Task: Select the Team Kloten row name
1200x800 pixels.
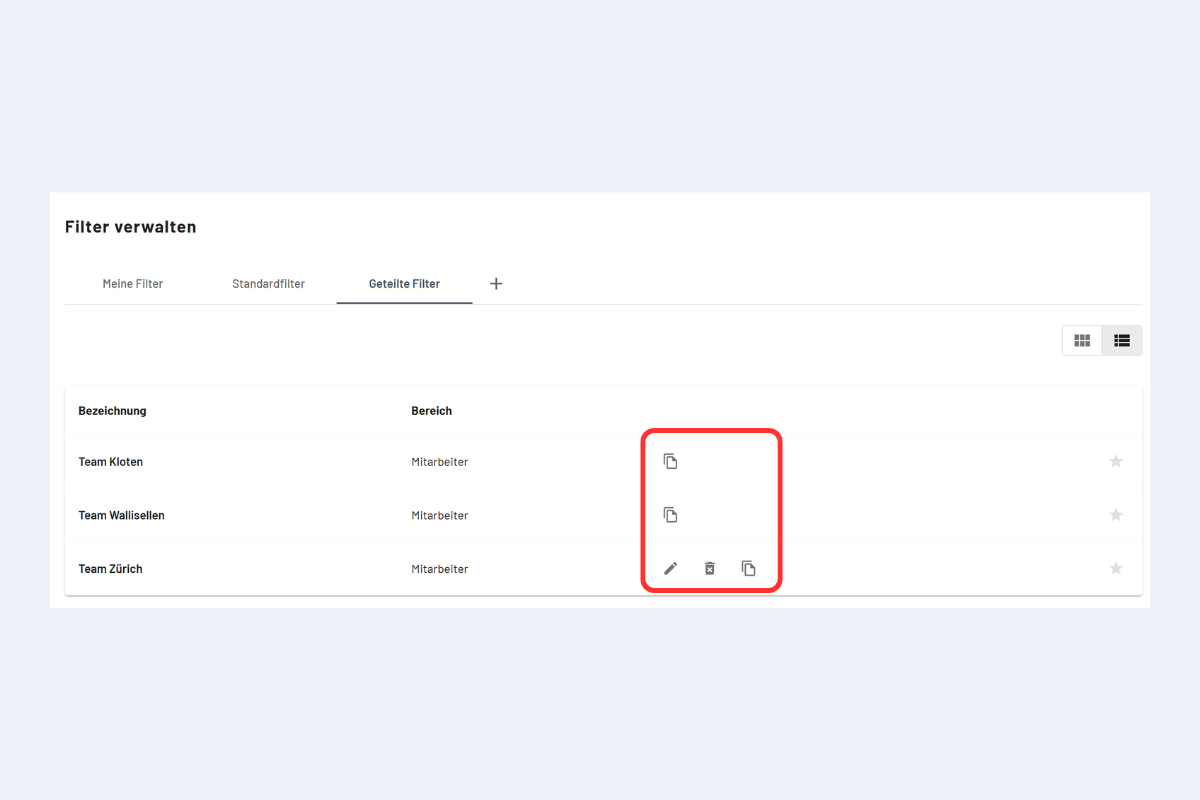Action: pyautogui.click(x=110, y=462)
